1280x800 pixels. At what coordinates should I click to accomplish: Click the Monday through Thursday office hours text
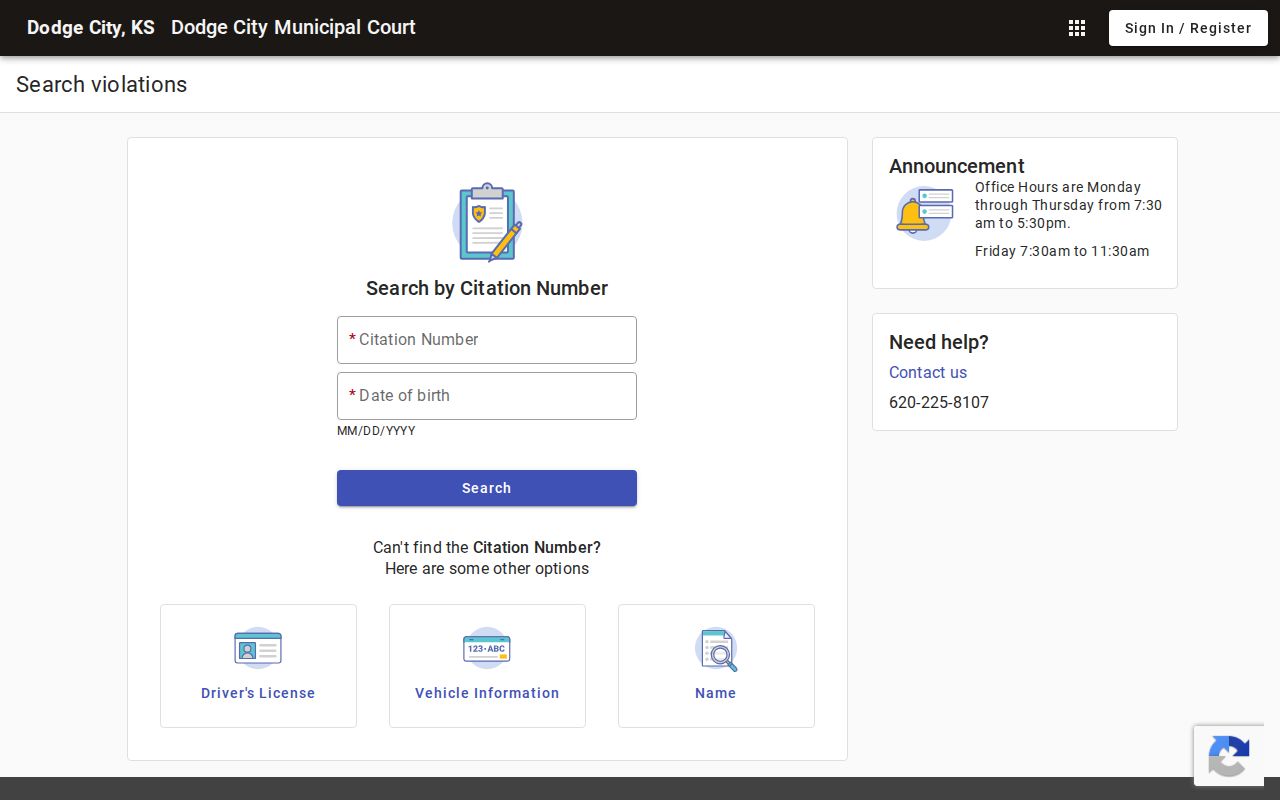[x=1068, y=205]
